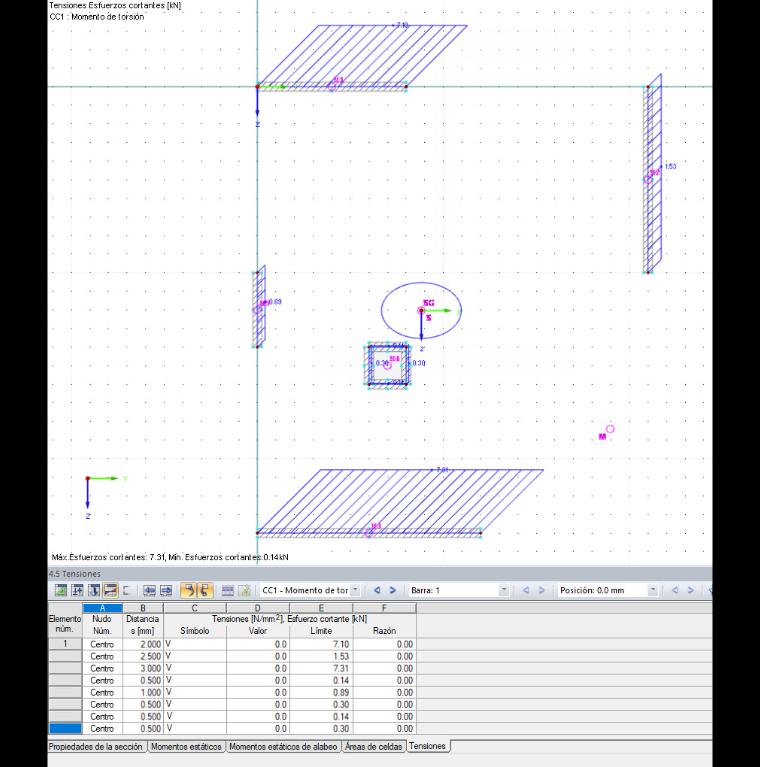
Task: Click column header B in the table
Action: point(143,608)
